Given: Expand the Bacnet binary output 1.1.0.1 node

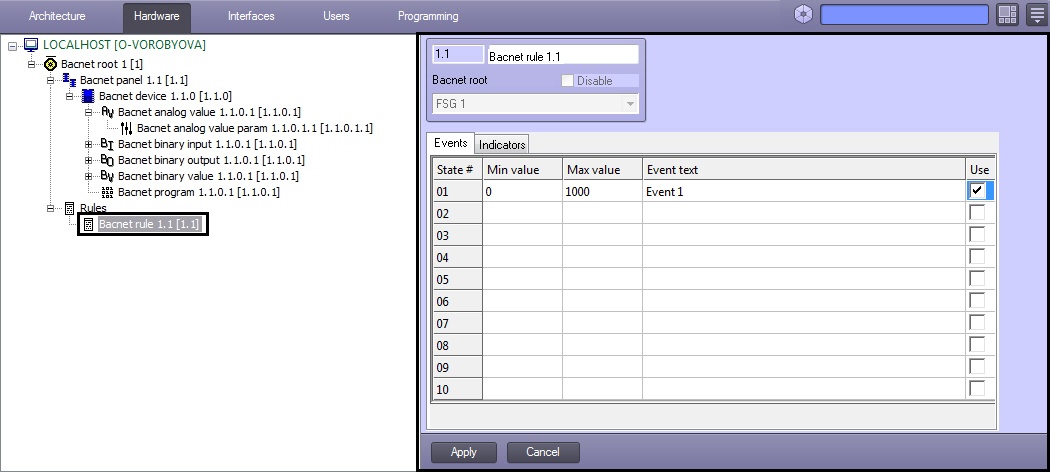Looking at the screenshot, I should coord(89,160).
